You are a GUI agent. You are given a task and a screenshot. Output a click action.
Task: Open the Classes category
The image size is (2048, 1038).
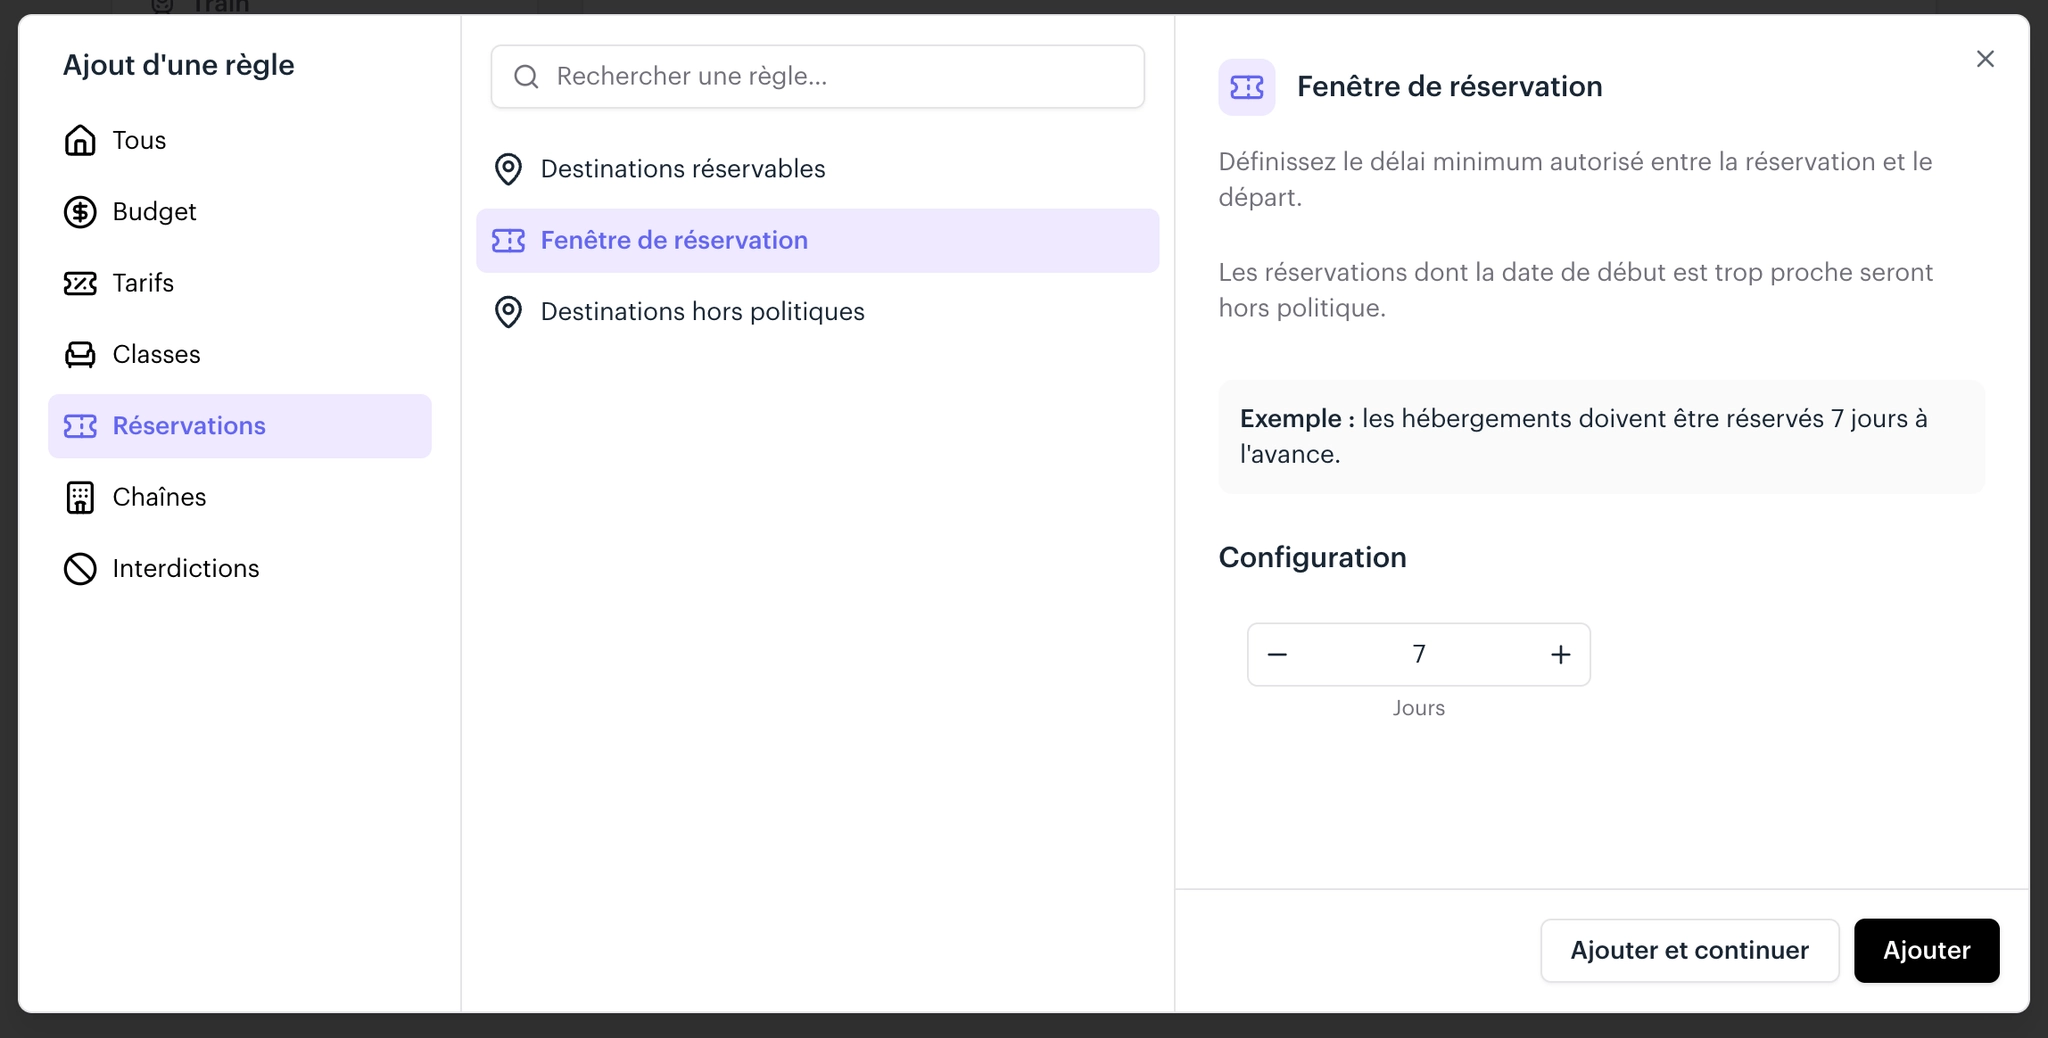tap(240, 355)
